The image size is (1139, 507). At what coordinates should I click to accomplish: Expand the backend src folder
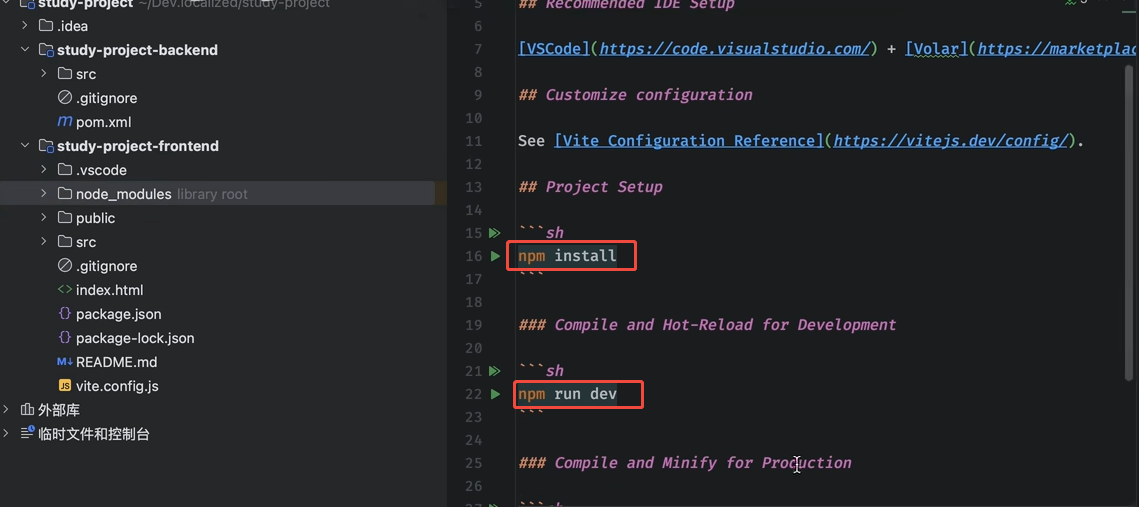(44, 74)
